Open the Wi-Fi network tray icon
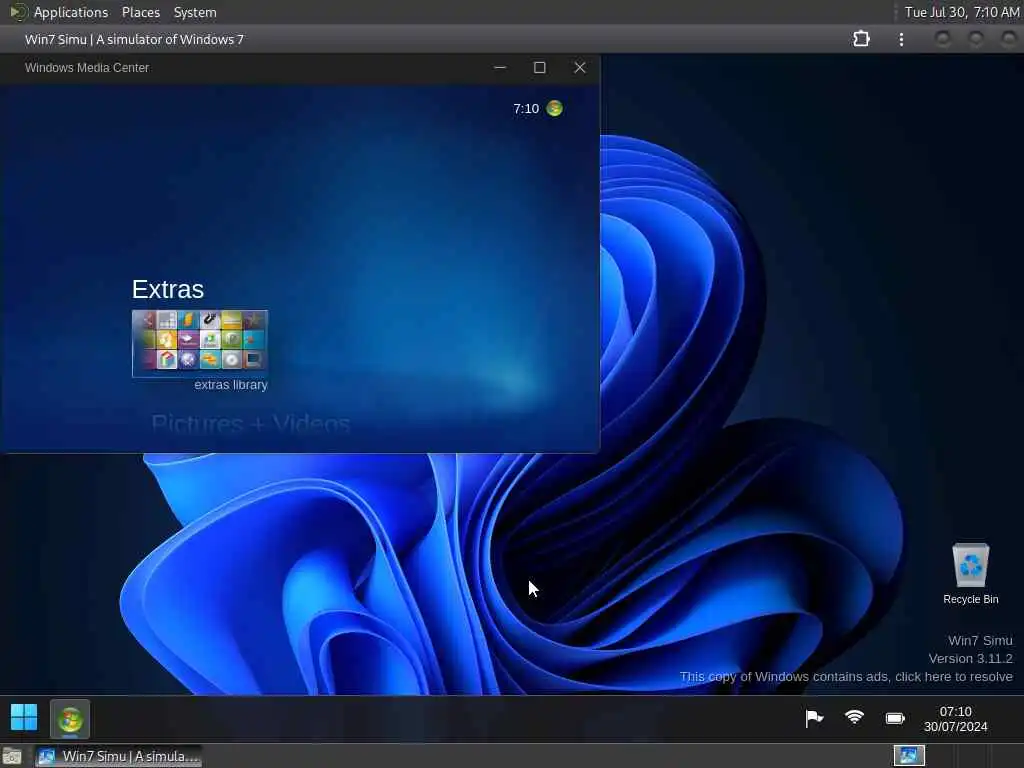The height and width of the screenshot is (768, 1024). pos(854,718)
